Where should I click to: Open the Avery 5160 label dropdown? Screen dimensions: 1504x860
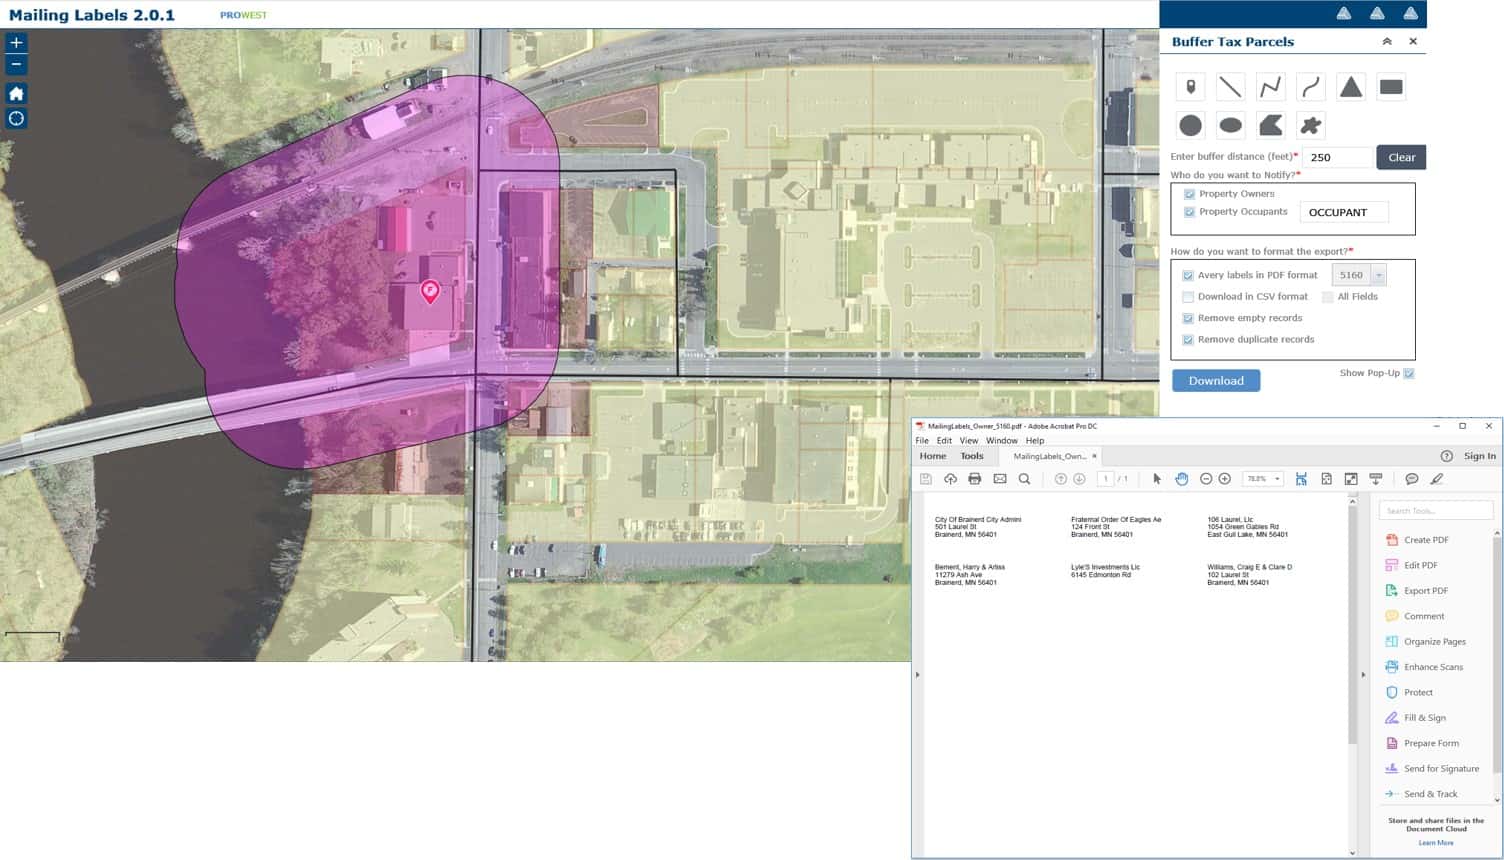coord(1378,275)
